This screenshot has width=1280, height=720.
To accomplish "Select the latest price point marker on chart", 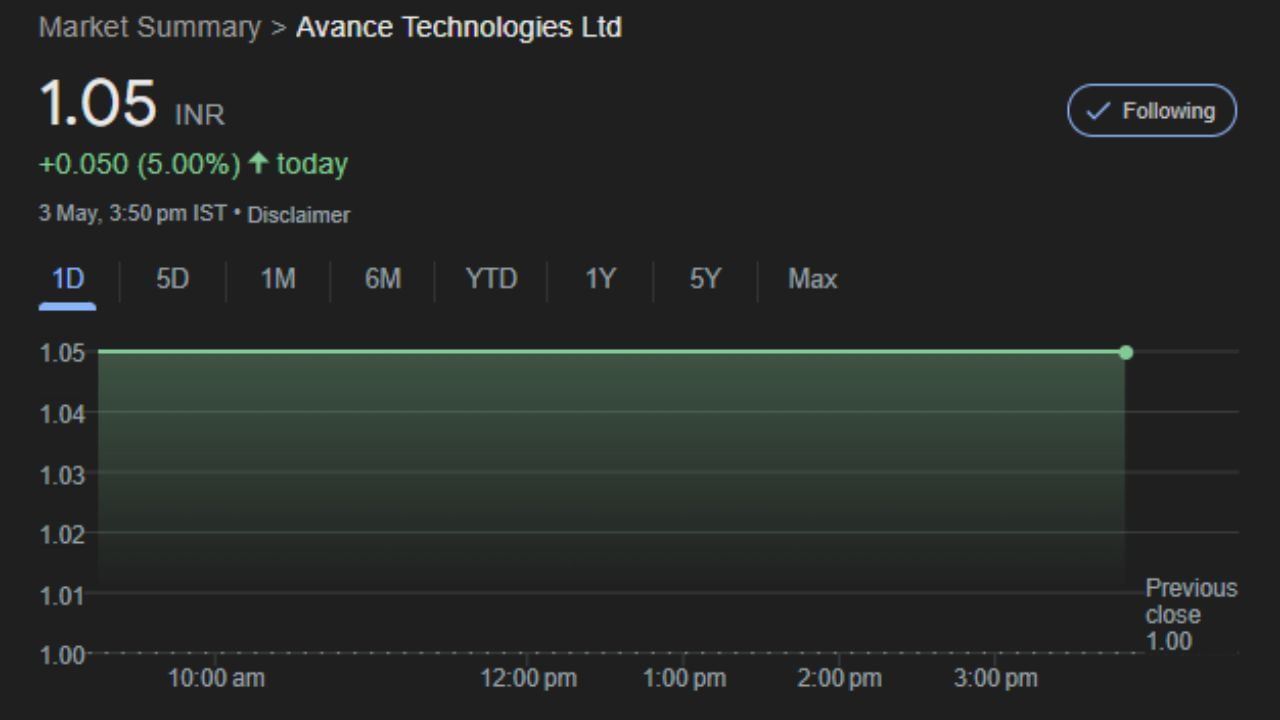I will click(x=1126, y=352).
